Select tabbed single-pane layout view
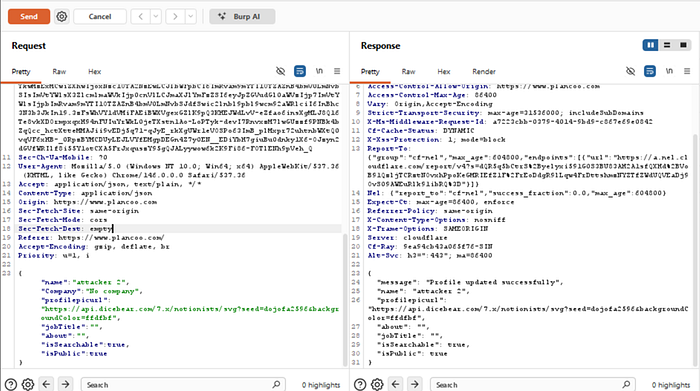Viewport: 700px width, 391px height. click(683, 45)
